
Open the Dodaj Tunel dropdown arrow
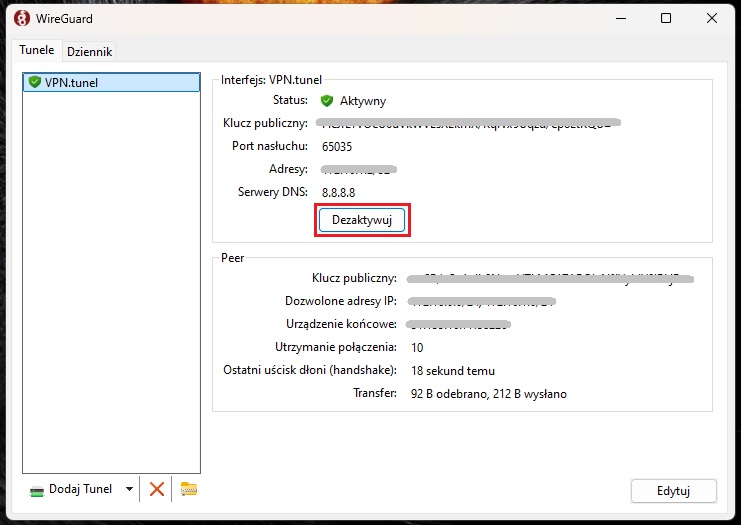tap(128, 490)
